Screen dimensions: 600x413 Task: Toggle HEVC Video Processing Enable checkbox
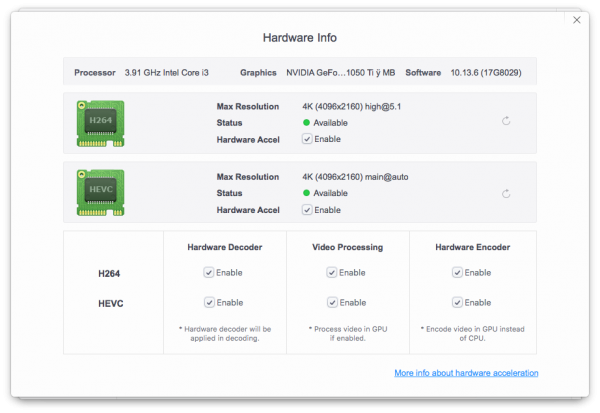click(332, 302)
